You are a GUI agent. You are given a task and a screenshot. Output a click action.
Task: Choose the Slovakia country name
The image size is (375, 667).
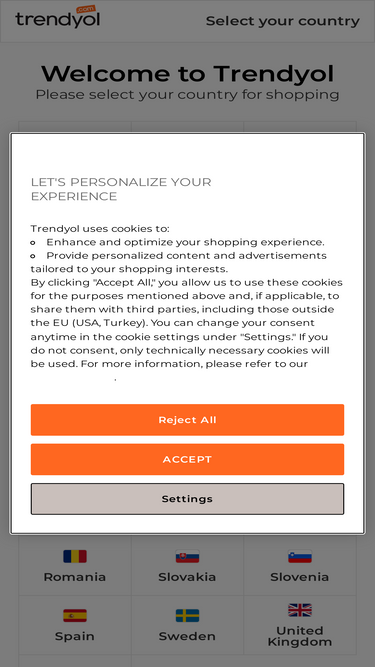187,577
